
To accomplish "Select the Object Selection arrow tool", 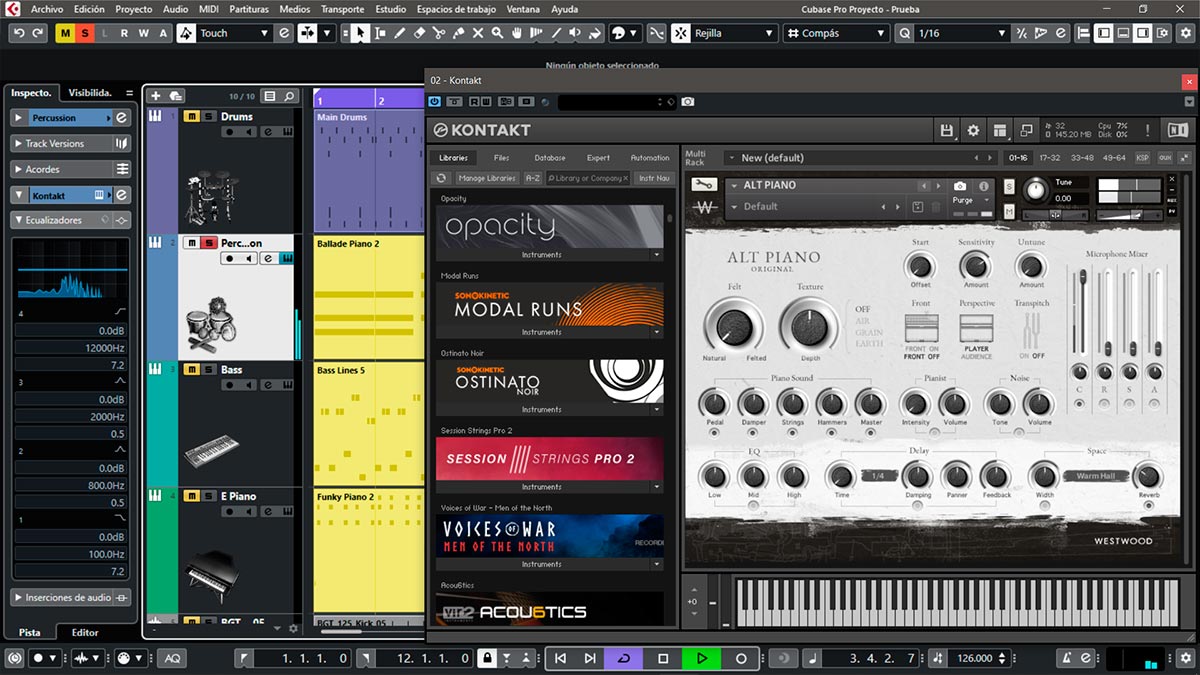I will [x=360, y=33].
